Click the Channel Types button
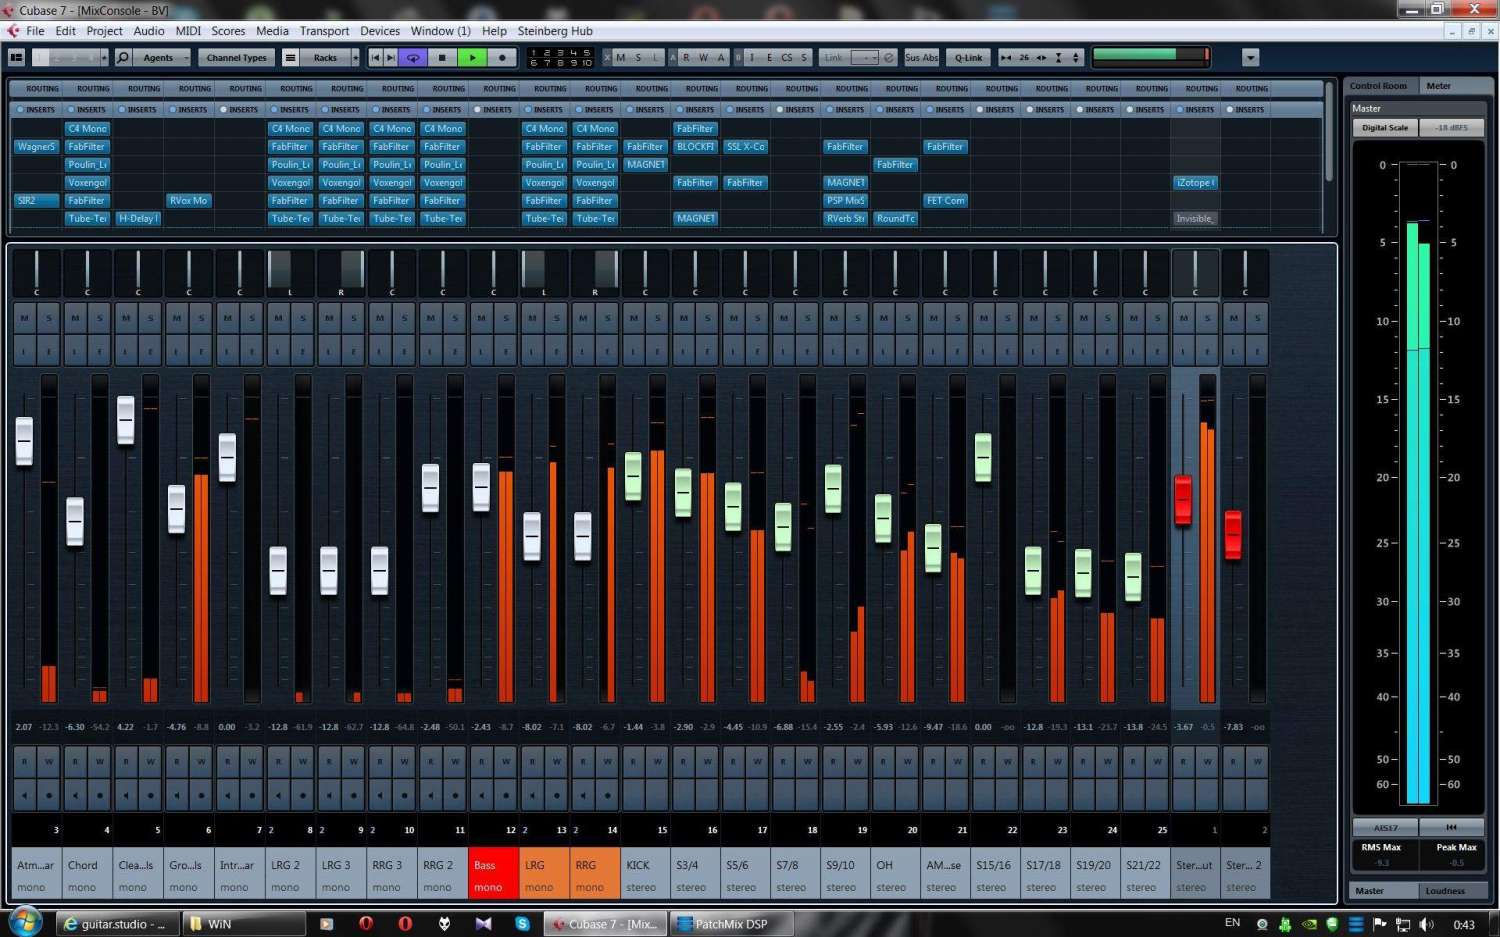This screenshot has height=937, width=1500. [237, 57]
